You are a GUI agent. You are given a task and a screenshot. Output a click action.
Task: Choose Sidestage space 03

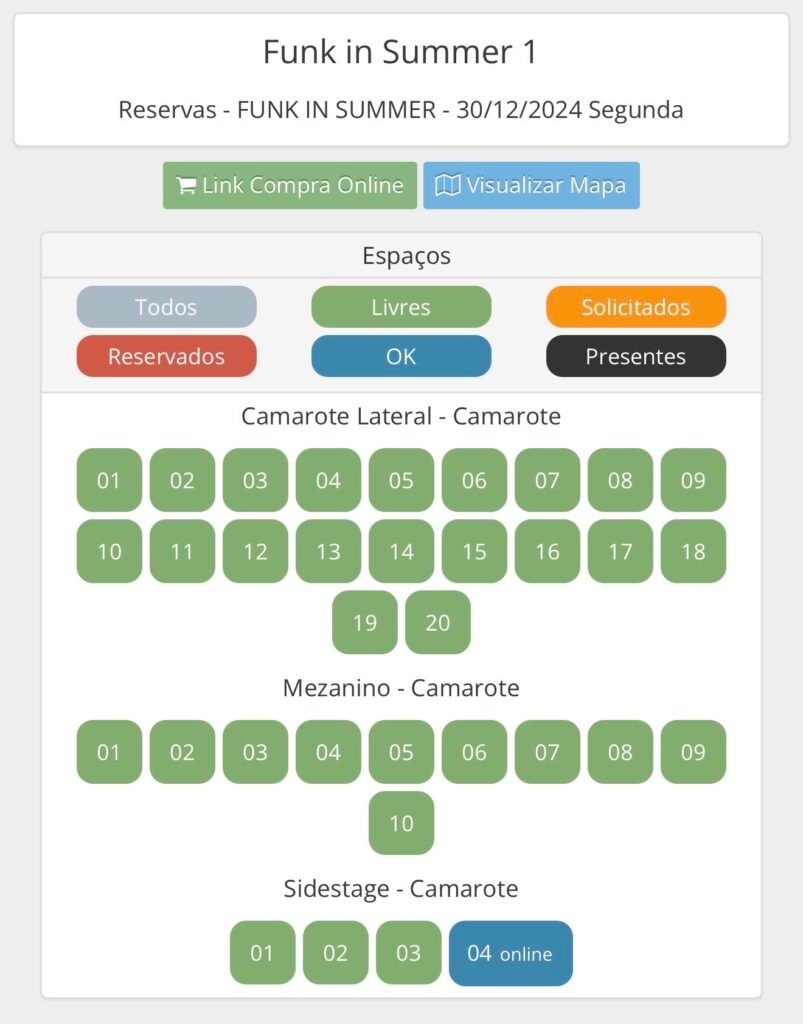coord(408,953)
